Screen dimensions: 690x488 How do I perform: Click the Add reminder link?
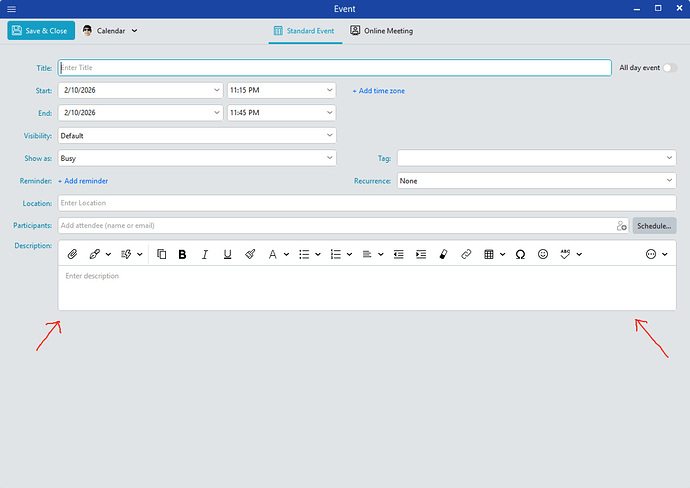[83, 181]
